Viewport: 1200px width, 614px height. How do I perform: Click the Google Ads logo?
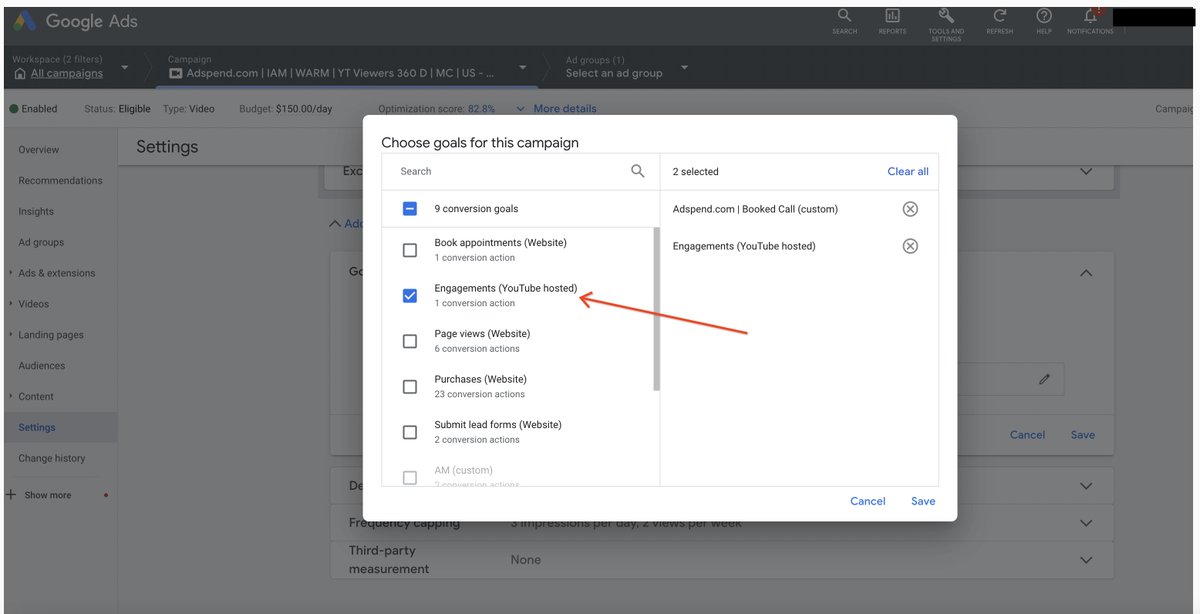tap(75, 21)
